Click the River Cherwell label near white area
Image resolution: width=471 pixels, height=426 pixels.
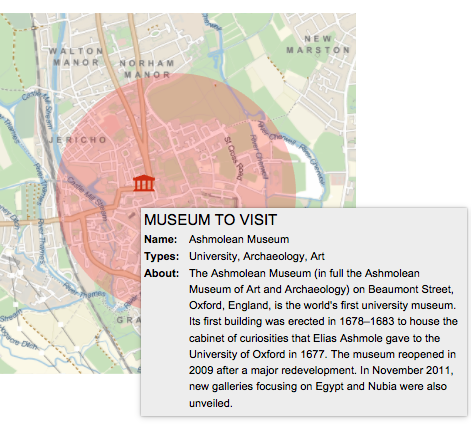(x=312, y=165)
